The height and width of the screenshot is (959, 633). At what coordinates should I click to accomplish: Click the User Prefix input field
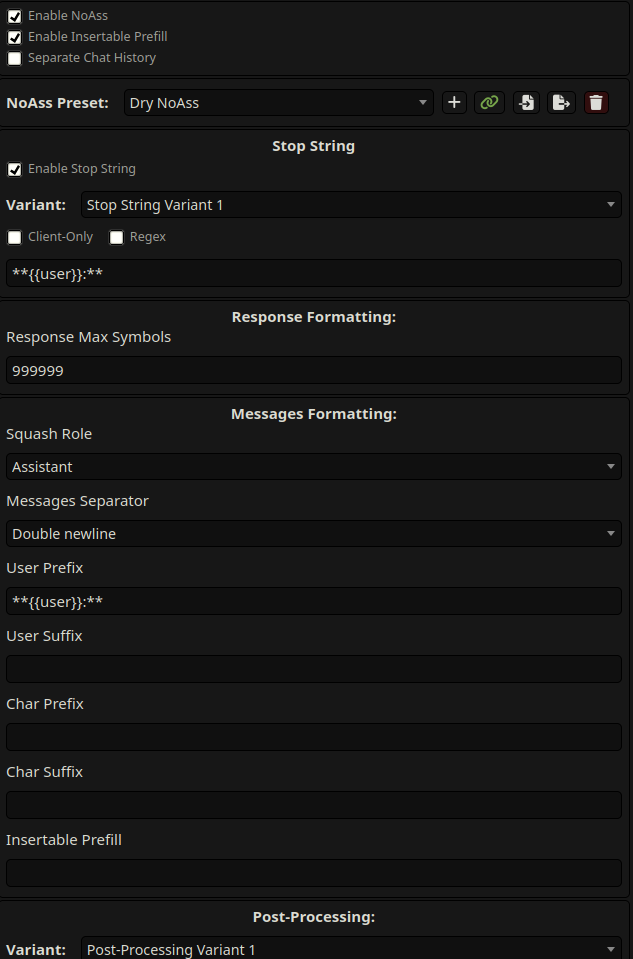pyautogui.click(x=314, y=601)
